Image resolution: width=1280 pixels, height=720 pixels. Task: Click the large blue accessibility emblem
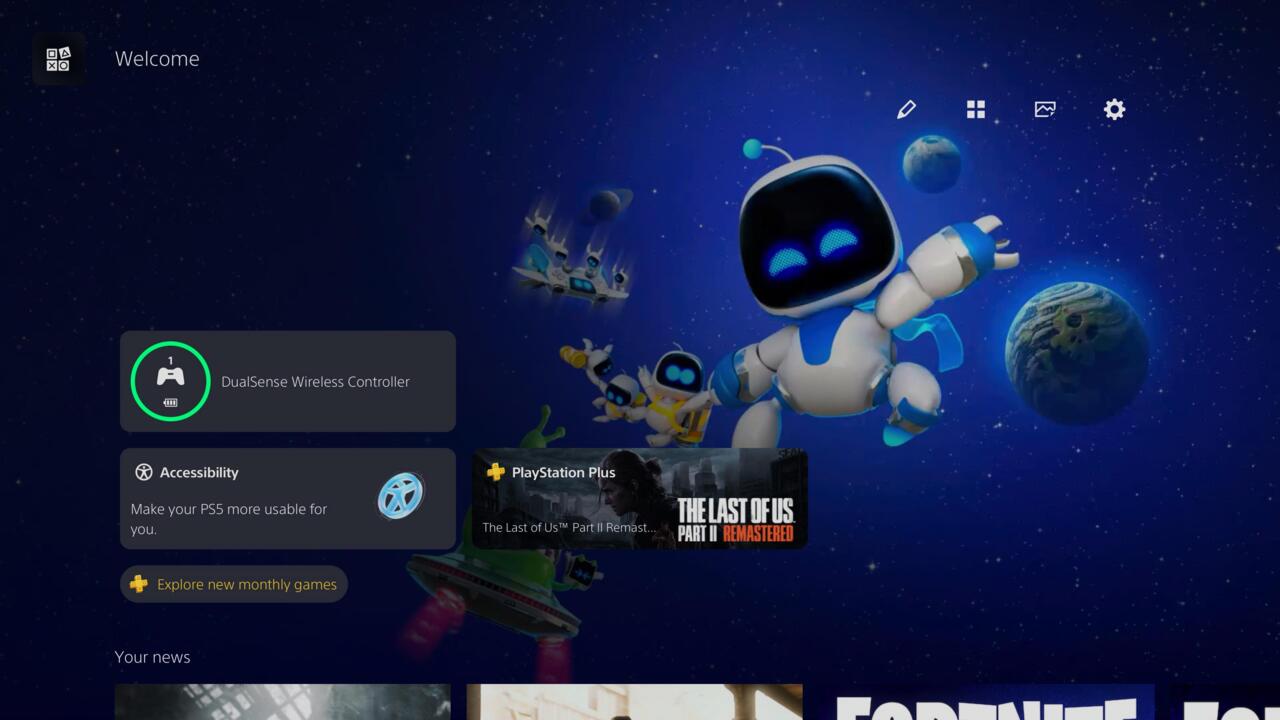tap(400, 495)
